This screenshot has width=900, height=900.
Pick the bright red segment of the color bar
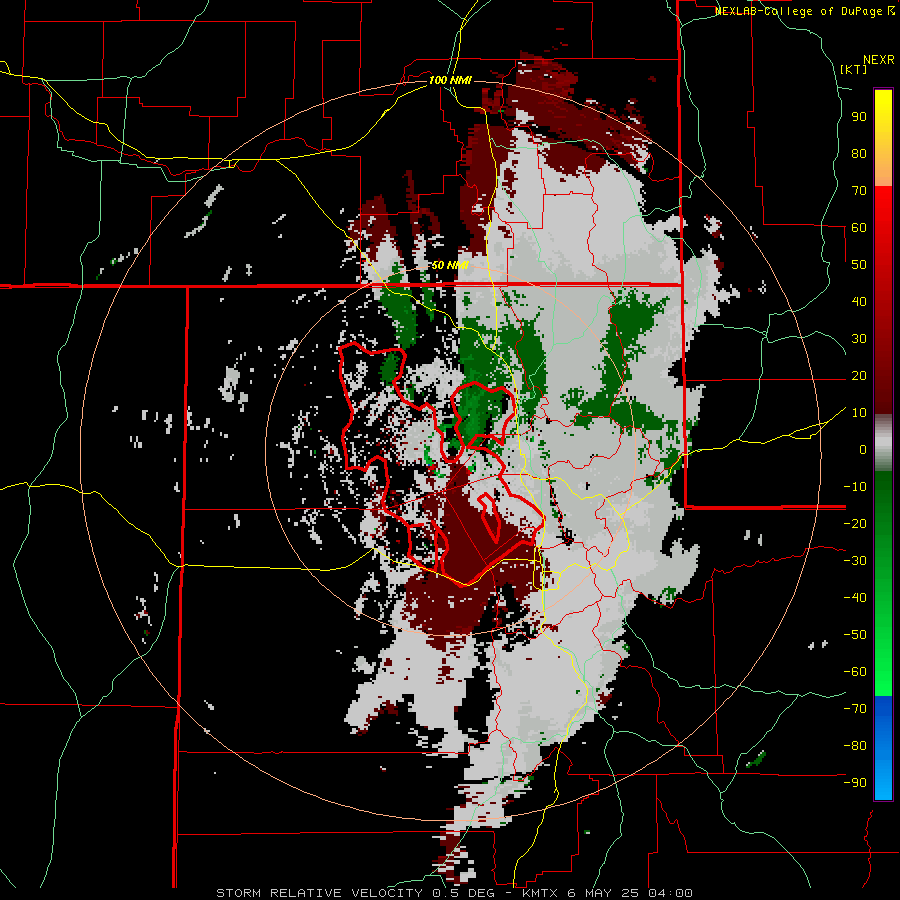(x=883, y=230)
